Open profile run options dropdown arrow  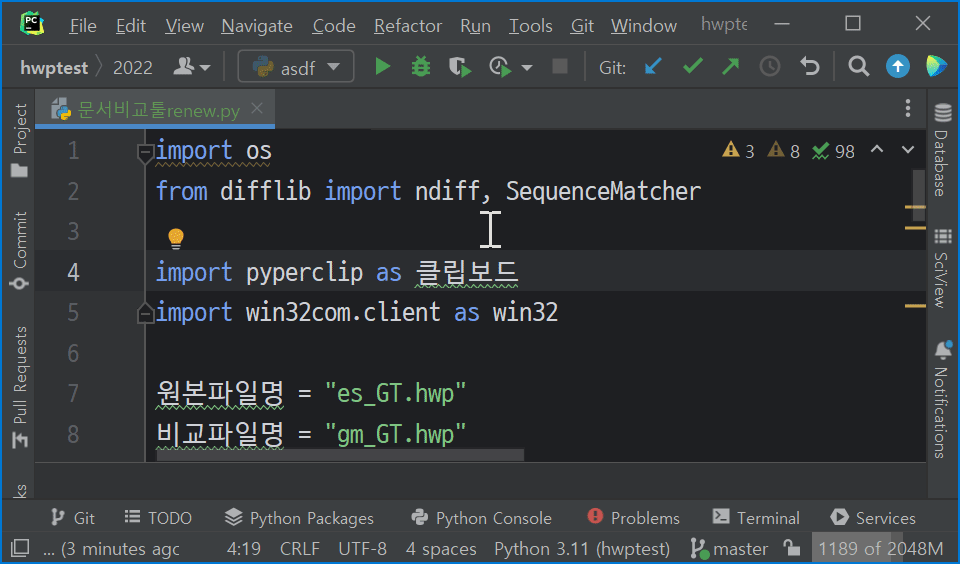tap(527, 67)
